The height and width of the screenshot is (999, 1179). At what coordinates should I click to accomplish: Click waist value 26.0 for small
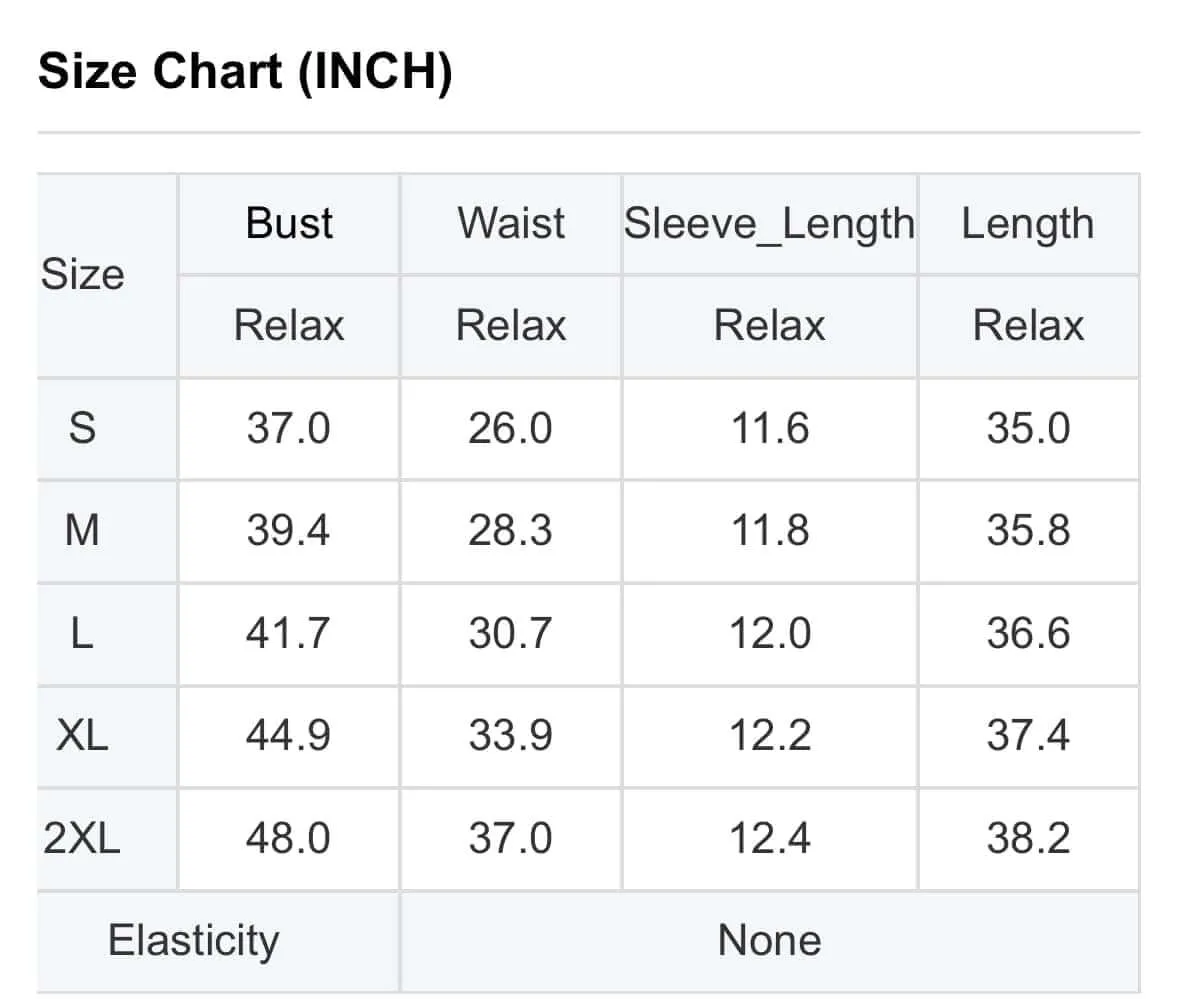(x=511, y=428)
